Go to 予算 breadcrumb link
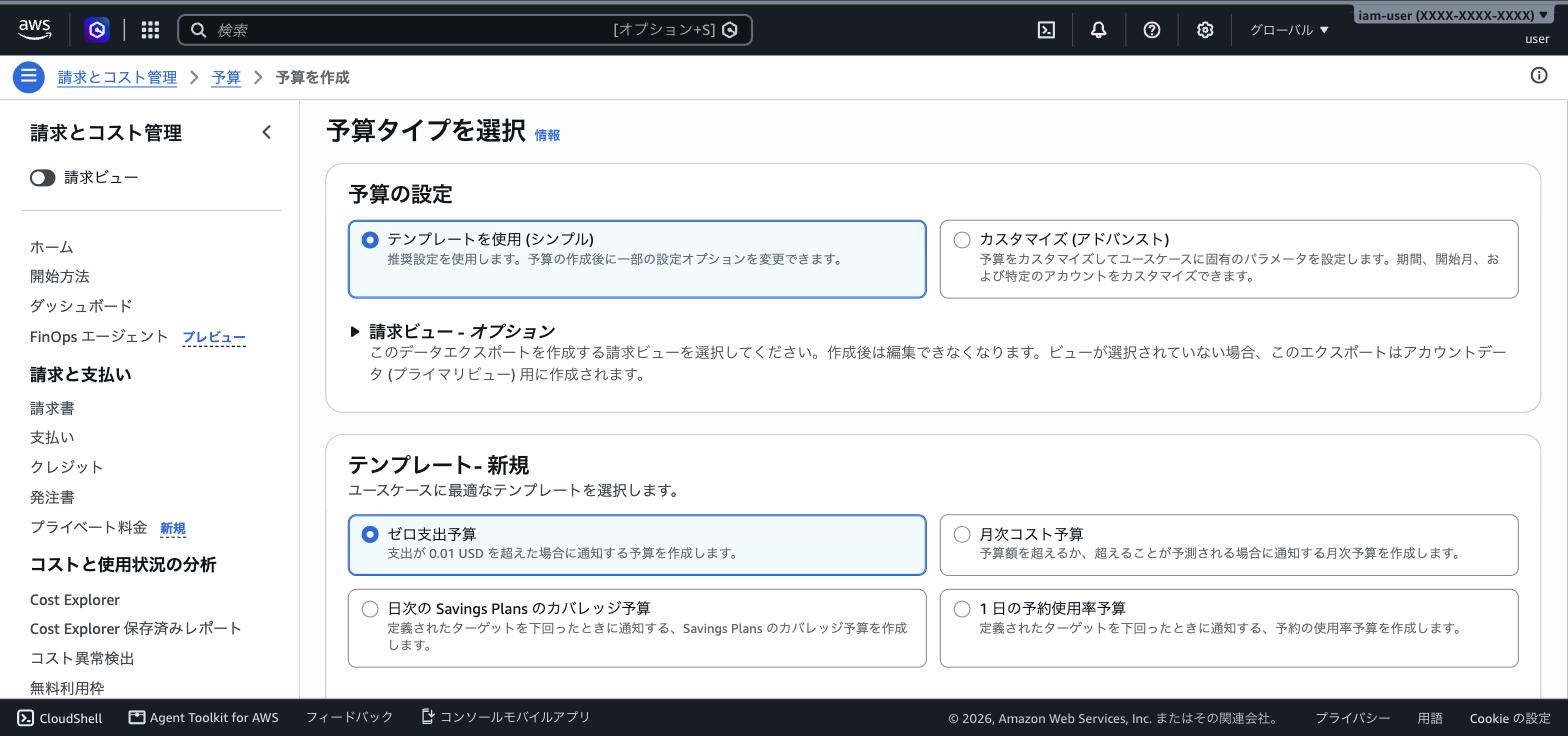The width and height of the screenshot is (1568, 736). [x=226, y=77]
